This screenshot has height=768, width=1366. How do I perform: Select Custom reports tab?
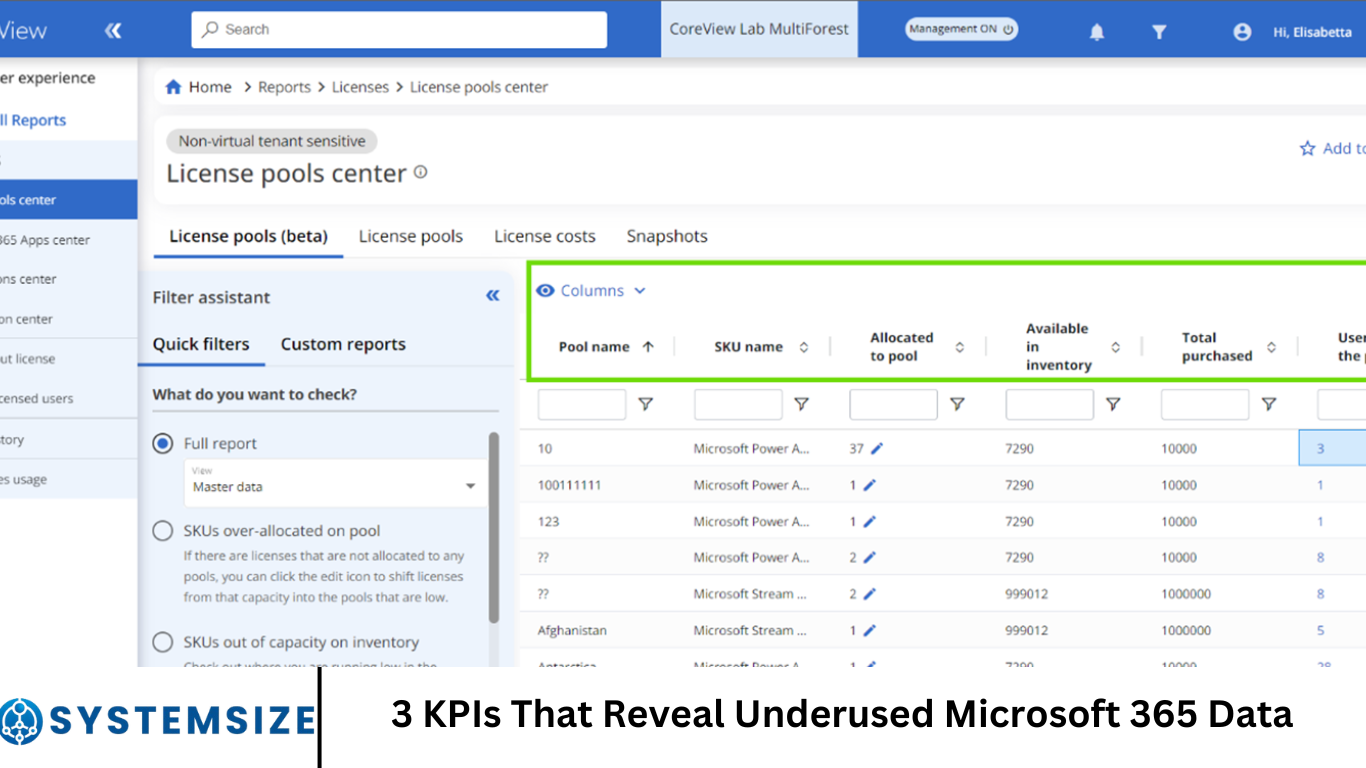[343, 344]
